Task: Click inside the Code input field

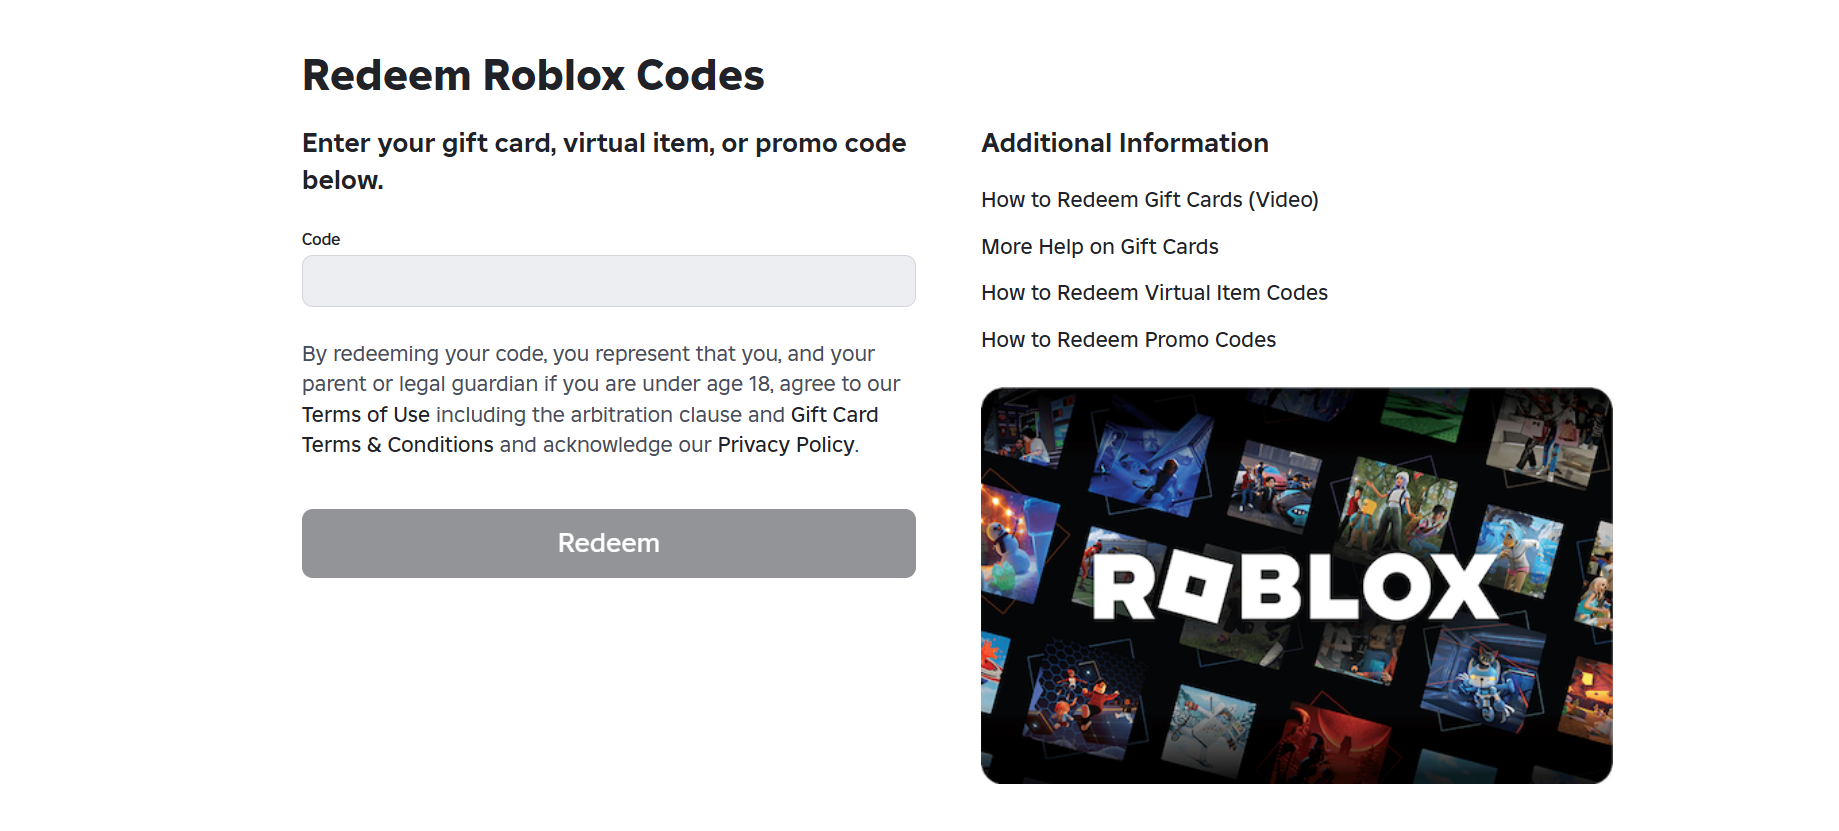Action: click(x=608, y=281)
